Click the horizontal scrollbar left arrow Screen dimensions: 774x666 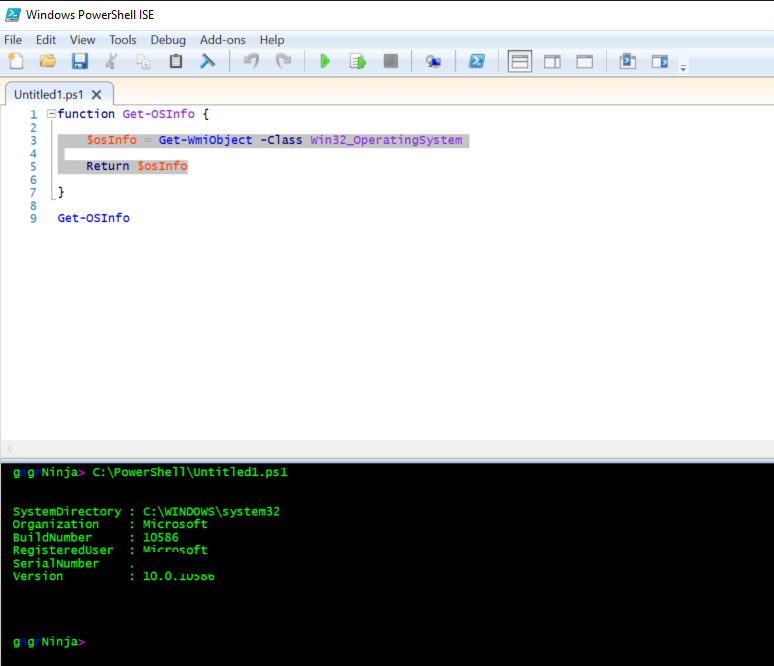point(9,450)
